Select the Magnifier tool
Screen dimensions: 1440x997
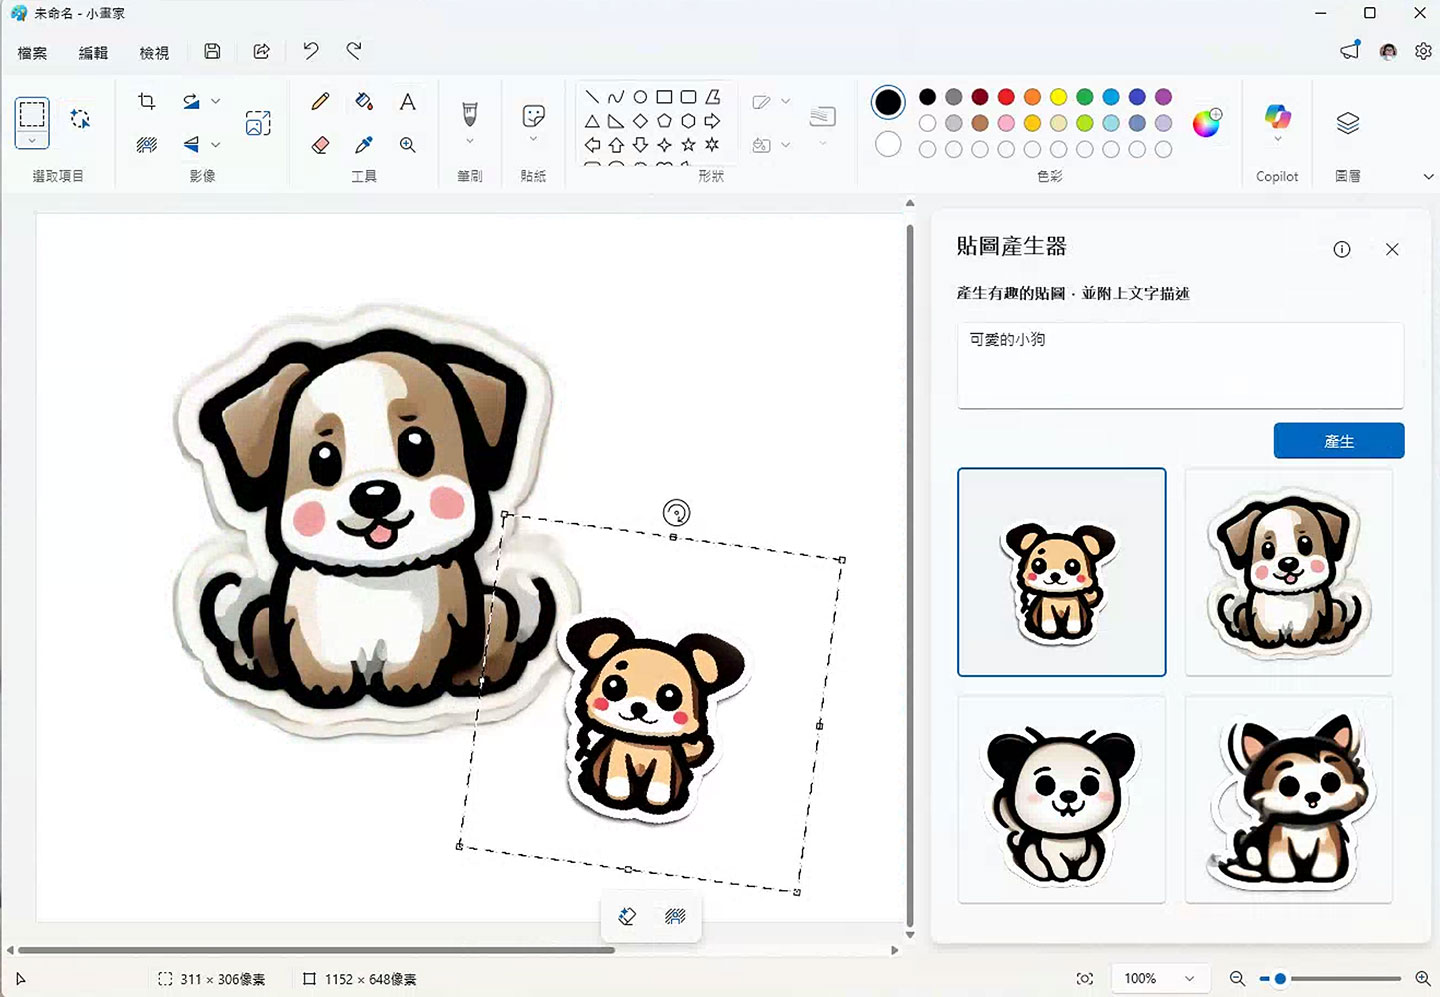(x=407, y=145)
